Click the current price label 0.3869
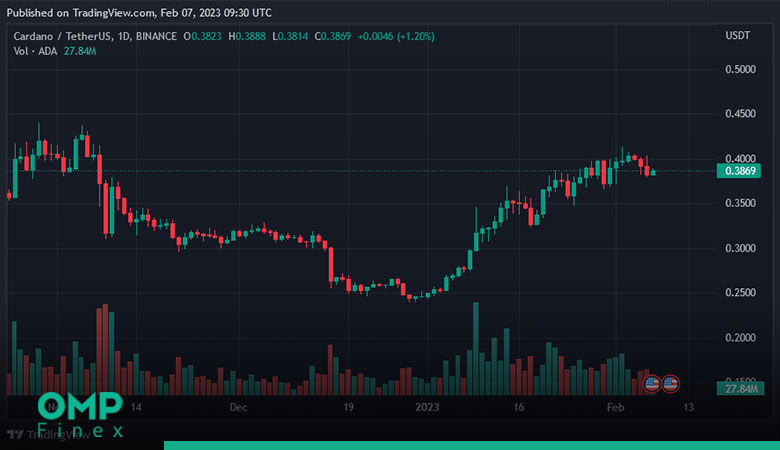This screenshot has height=450, width=780. 739,171
